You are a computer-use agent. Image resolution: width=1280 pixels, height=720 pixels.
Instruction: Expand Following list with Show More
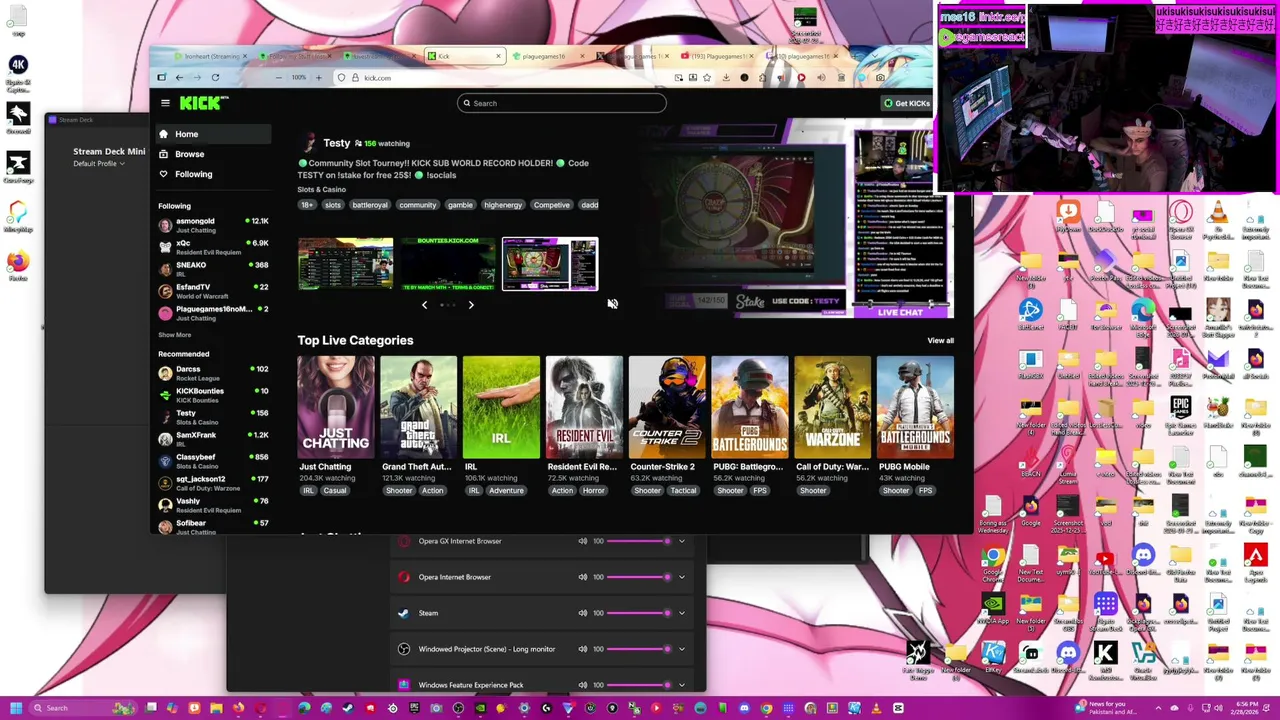174,335
